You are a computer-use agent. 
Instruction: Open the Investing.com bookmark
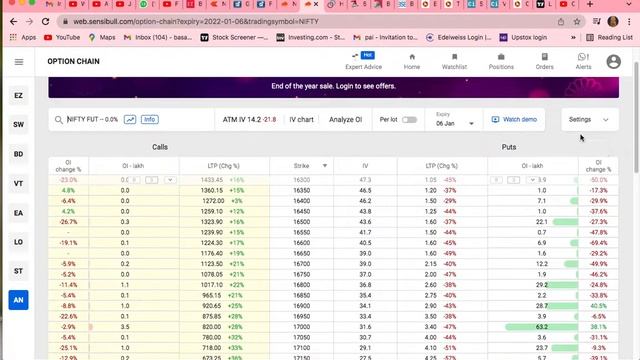311,37
